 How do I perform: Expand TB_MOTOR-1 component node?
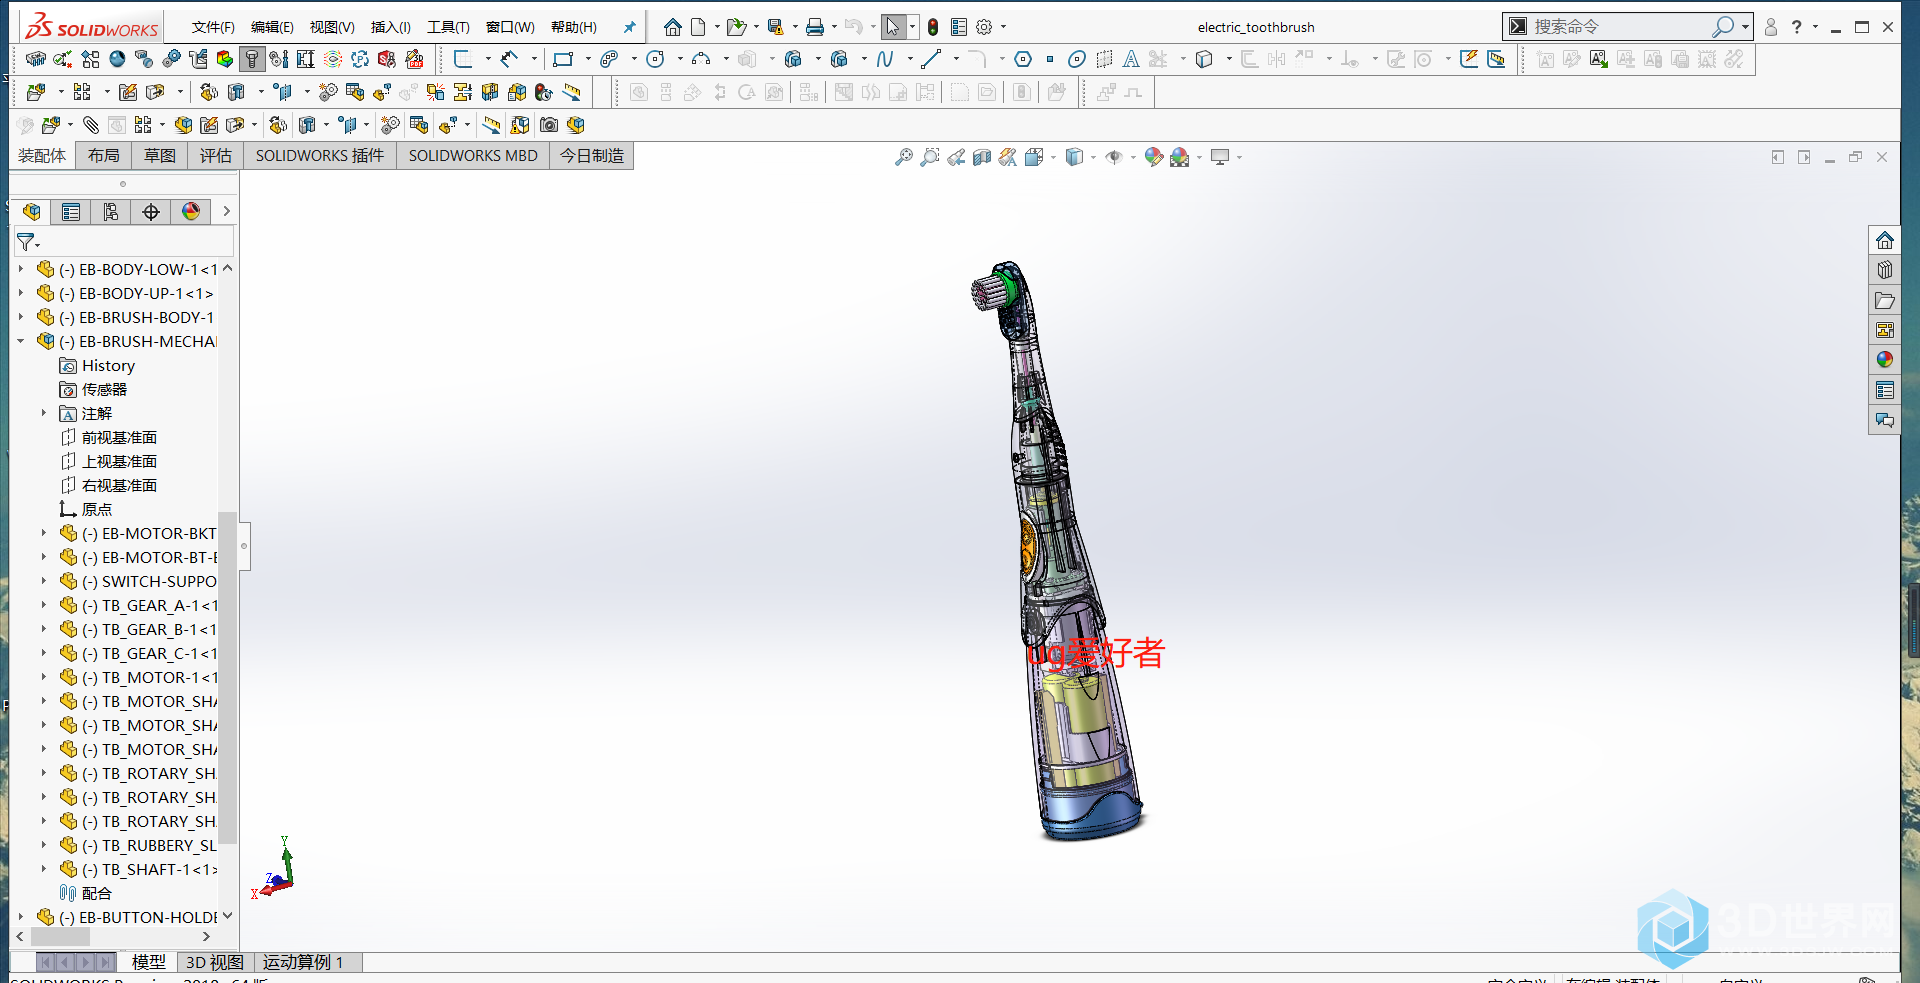coord(44,677)
